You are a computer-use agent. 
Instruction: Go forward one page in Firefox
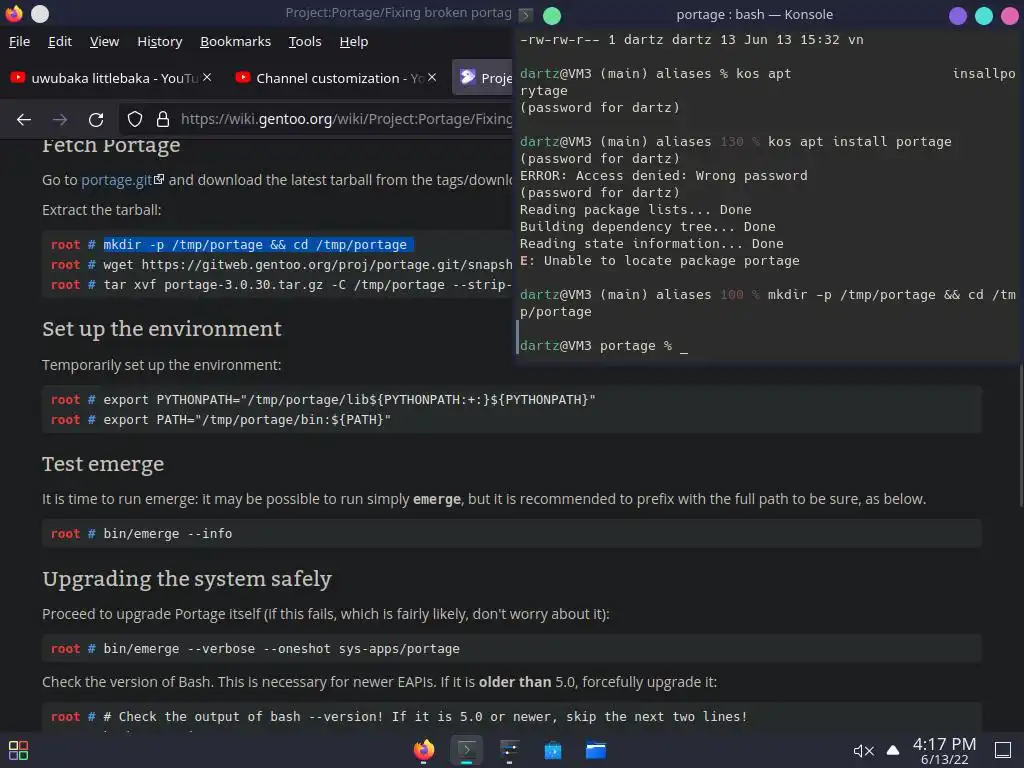[x=60, y=120]
